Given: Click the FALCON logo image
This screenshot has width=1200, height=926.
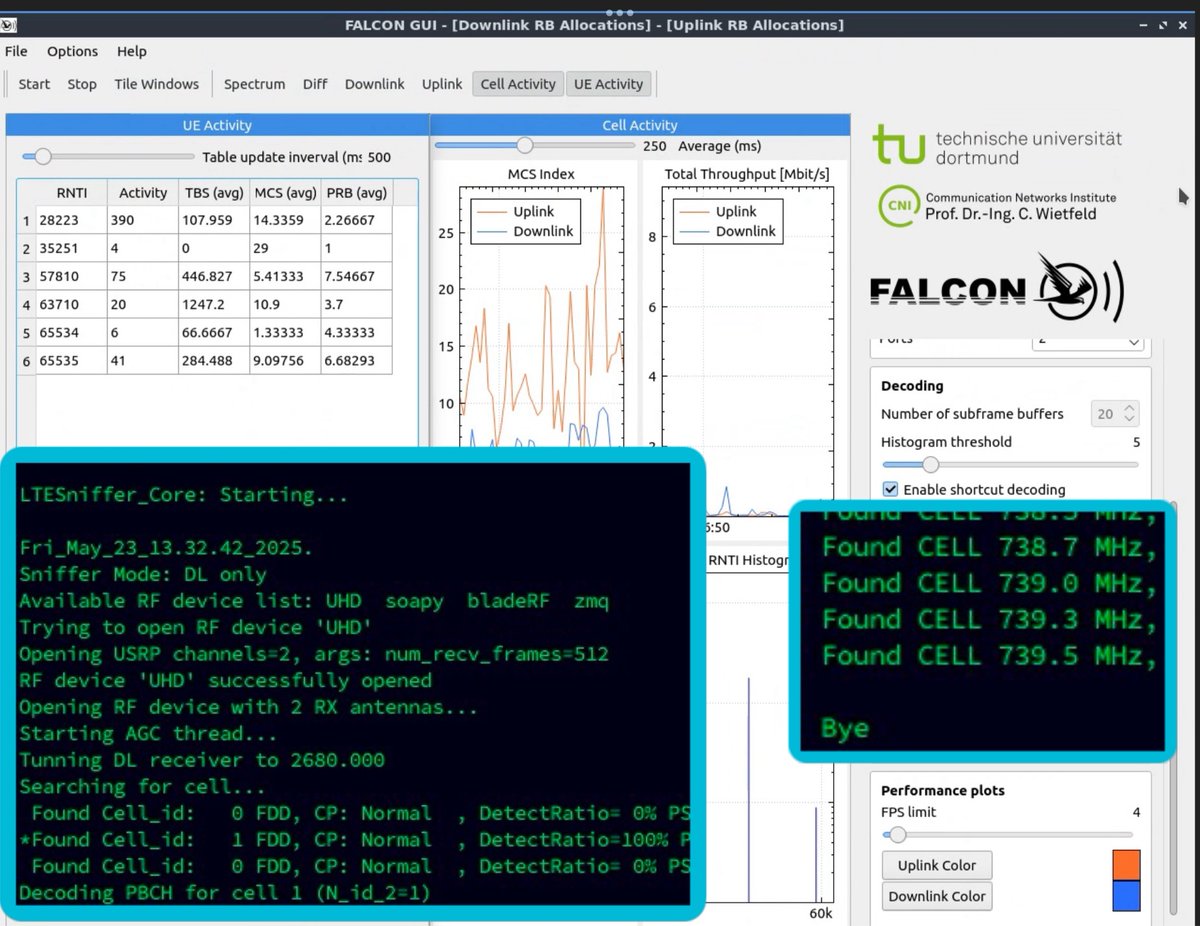Looking at the screenshot, I should click(997, 290).
